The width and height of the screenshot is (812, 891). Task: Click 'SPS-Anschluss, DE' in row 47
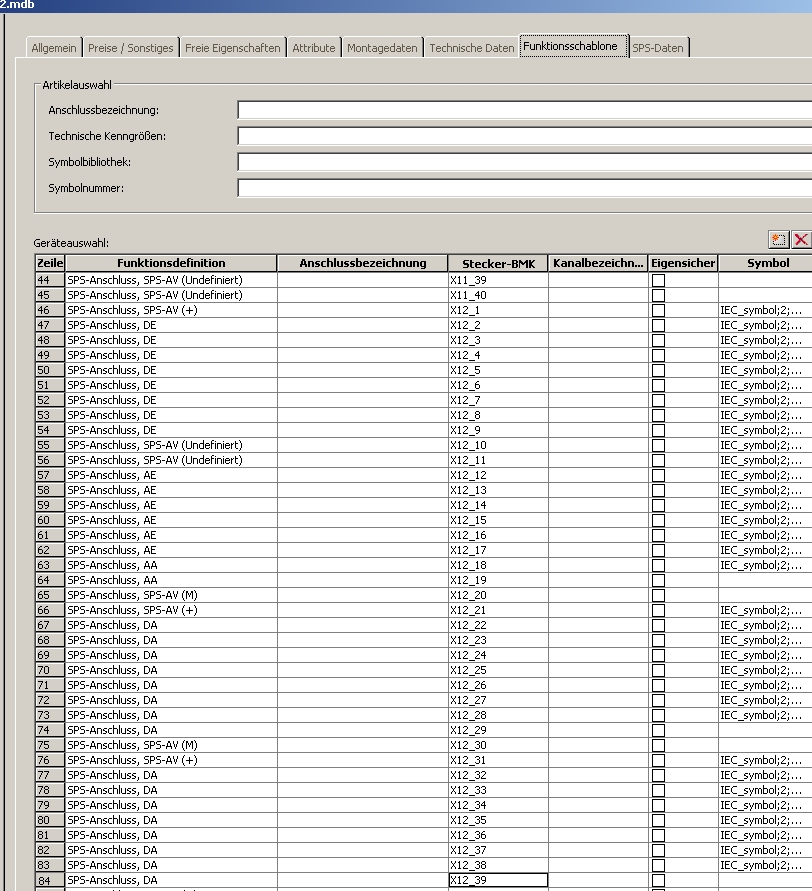tap(171, 325)
